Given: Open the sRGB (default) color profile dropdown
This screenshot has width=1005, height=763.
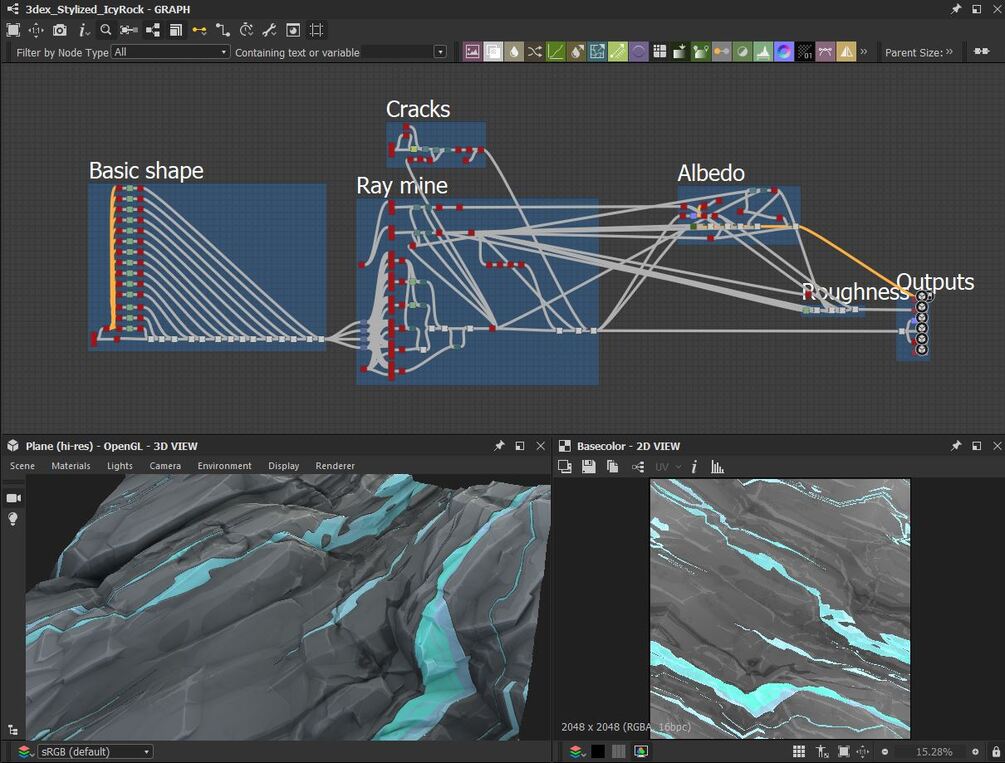Looking at the screenshot, I should (95, 751).
